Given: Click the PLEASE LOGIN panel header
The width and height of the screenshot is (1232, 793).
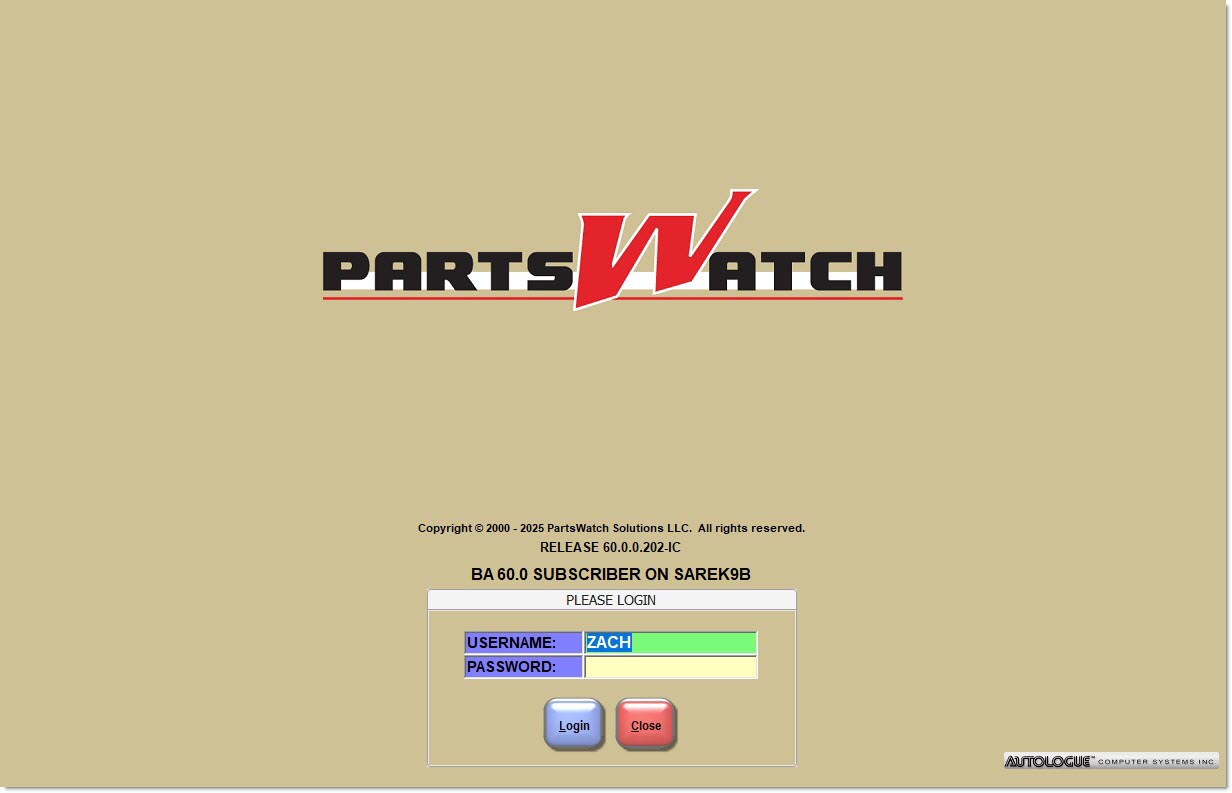Looking at the screenshot, I should pos(611,600).
